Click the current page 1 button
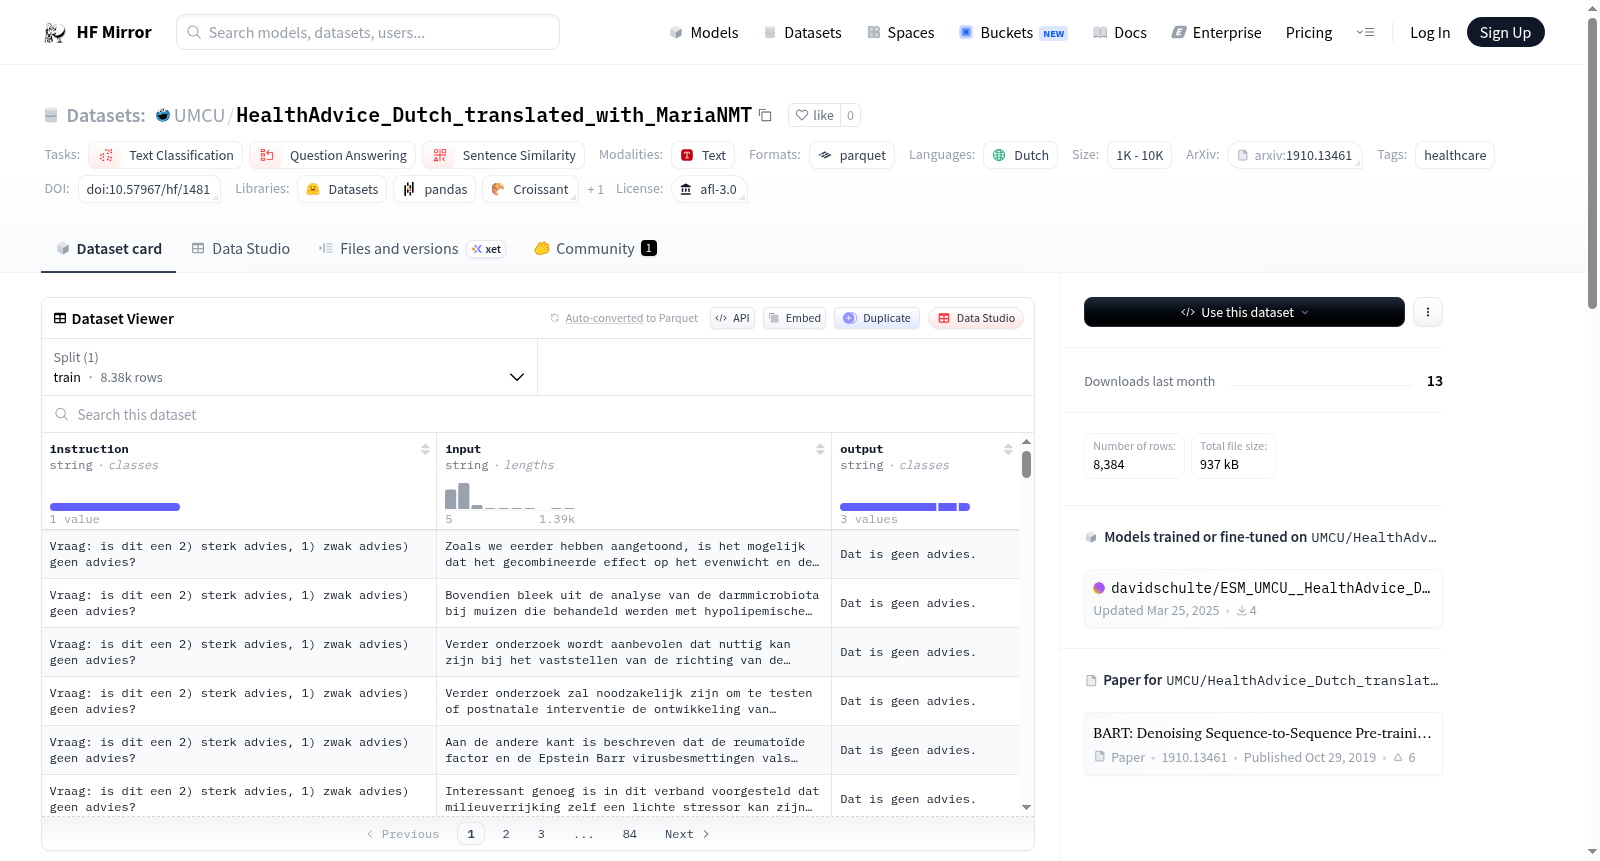Image resolution: width=1600 pixels, height=861 pixels. 471,834
